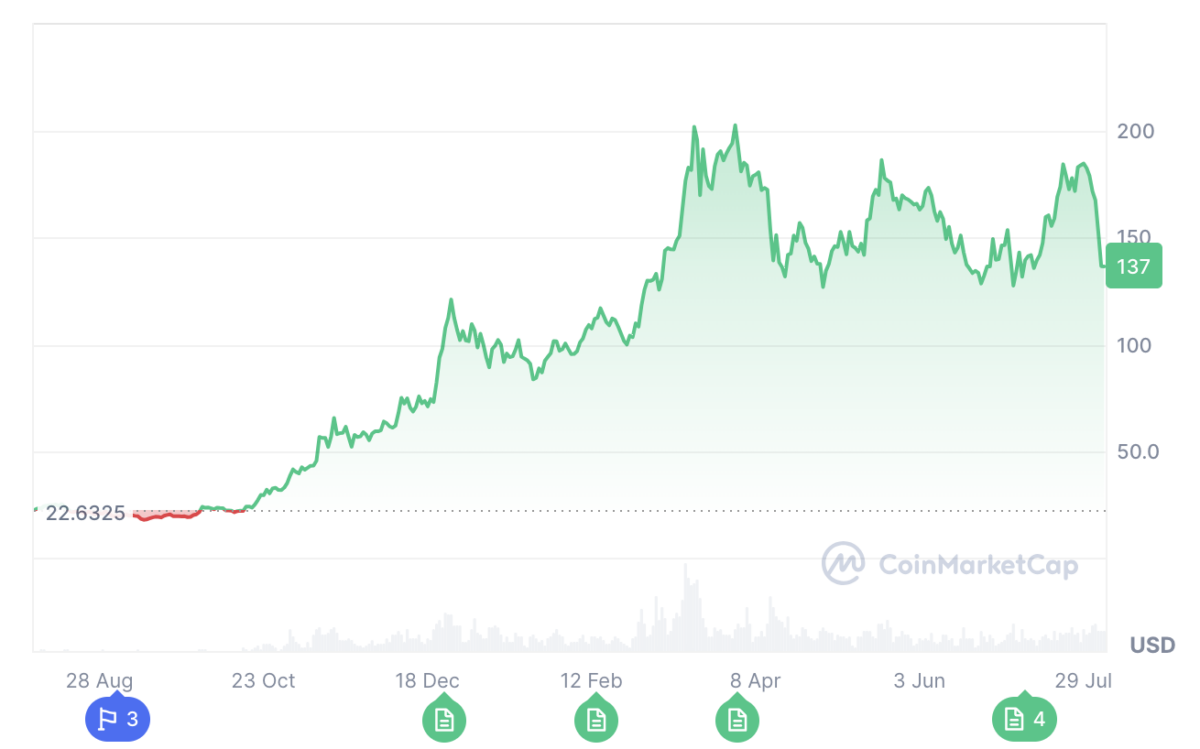Select the 3 Jun date label
This screenshot has width=1200, height=749.
[x=919, y=681]
